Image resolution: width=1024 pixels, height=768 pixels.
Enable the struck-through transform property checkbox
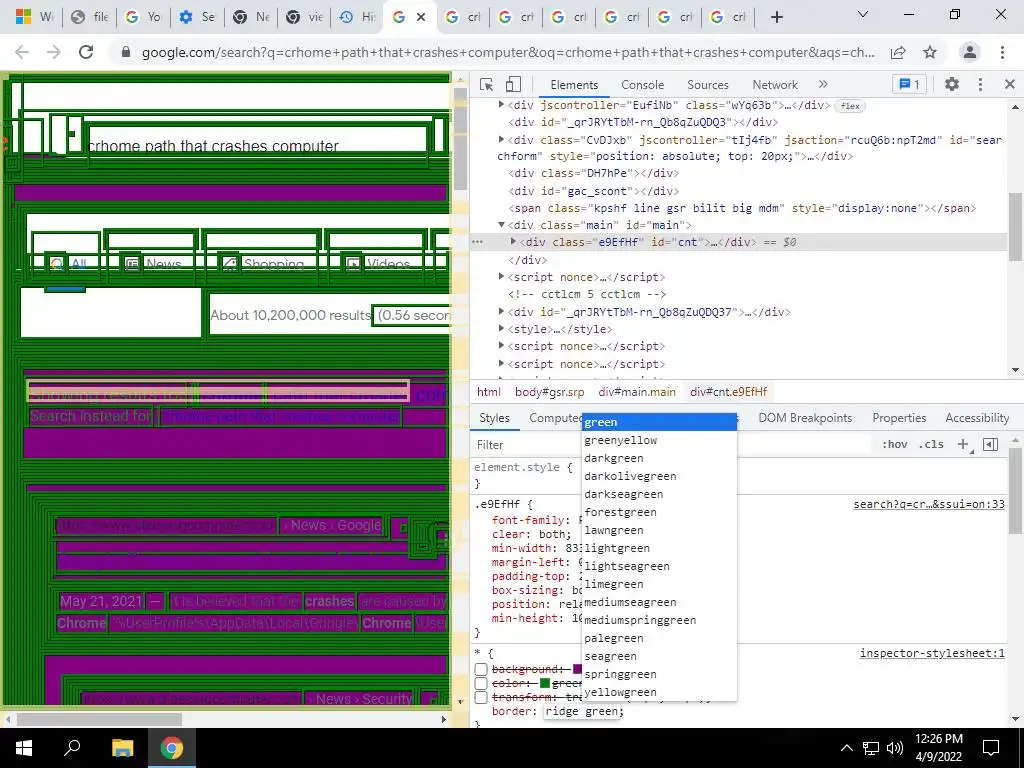click(481, 697)
